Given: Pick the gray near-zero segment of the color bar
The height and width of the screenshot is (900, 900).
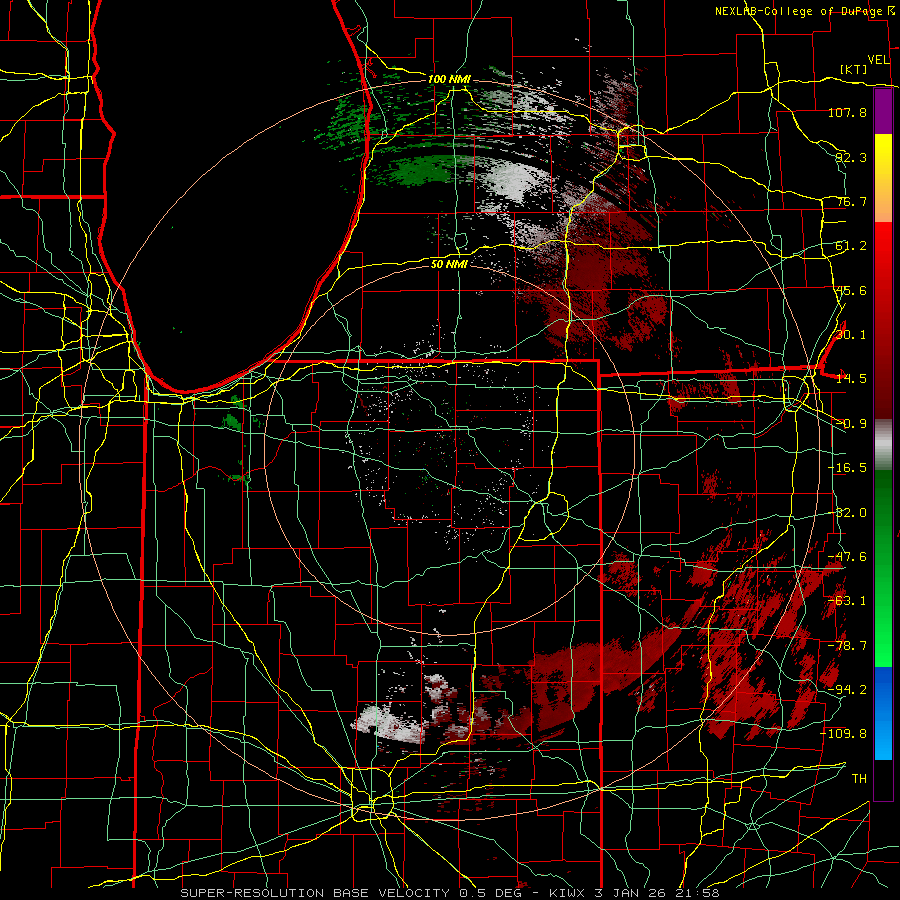Looking at the screenshot, I should [883, 445].
